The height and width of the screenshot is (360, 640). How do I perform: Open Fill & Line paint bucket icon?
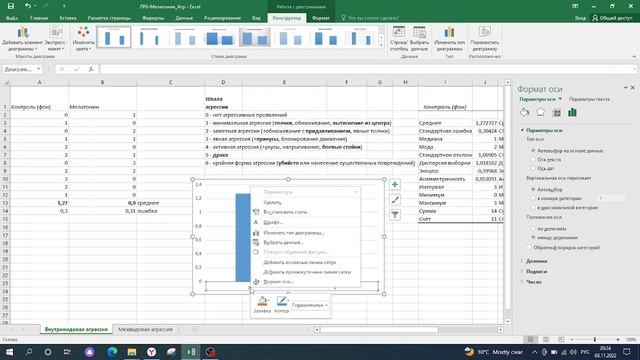[524, 112]
